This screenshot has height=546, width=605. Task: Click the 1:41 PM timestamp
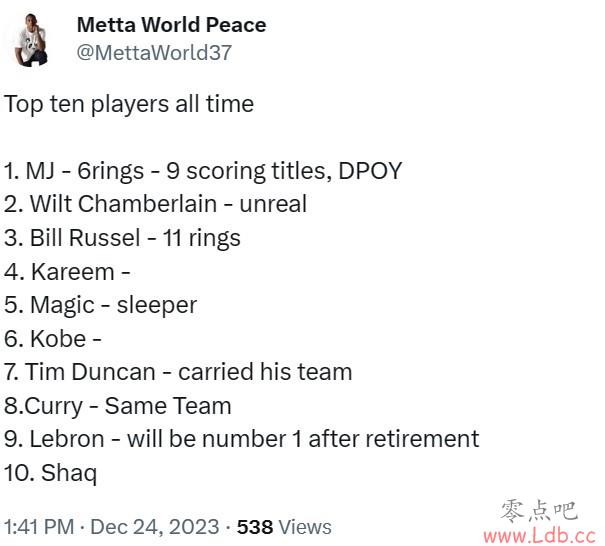[x=39, y=527]
